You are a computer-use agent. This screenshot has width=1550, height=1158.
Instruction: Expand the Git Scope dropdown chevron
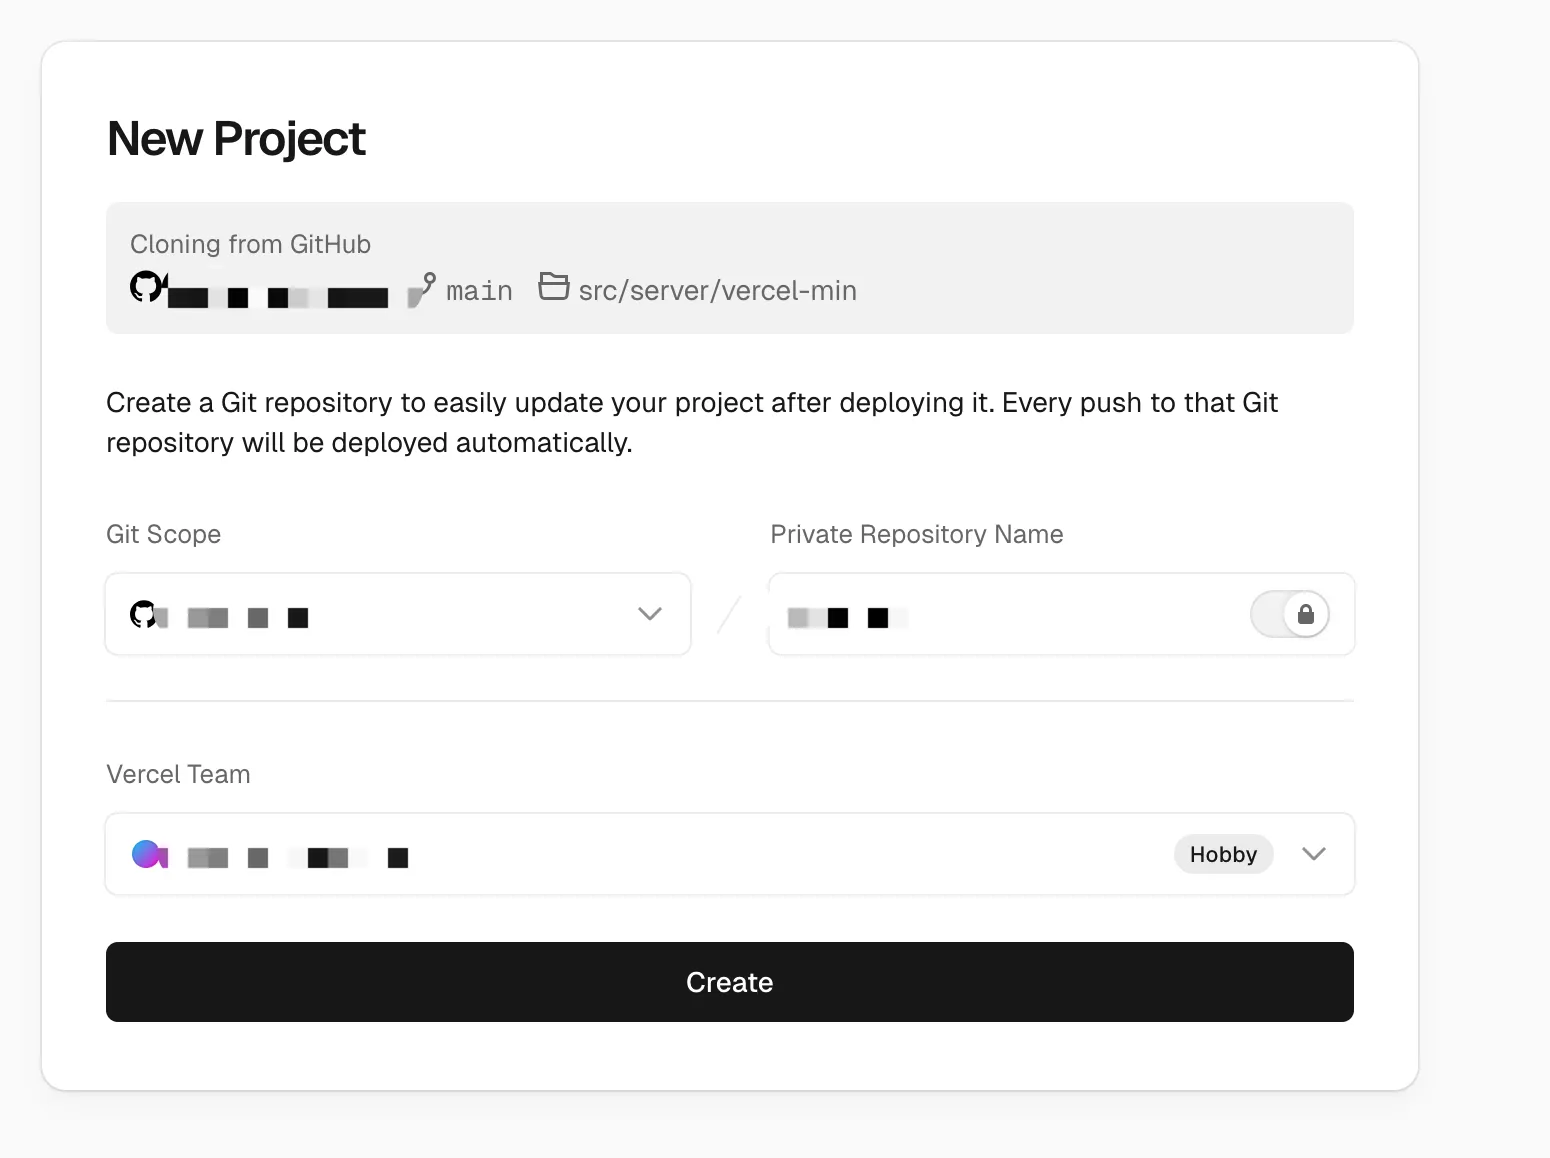click(x=650, y=614)
